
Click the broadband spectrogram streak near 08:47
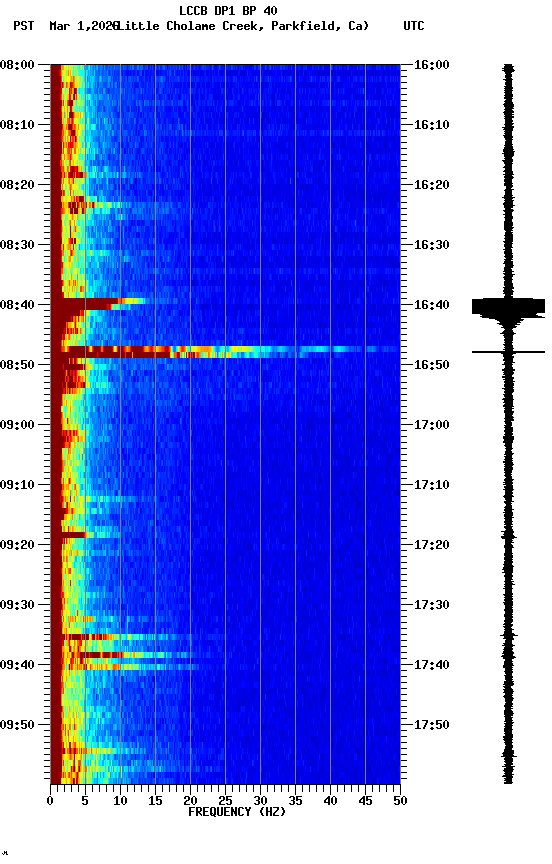pyautogui.click(x=226, y=352)
